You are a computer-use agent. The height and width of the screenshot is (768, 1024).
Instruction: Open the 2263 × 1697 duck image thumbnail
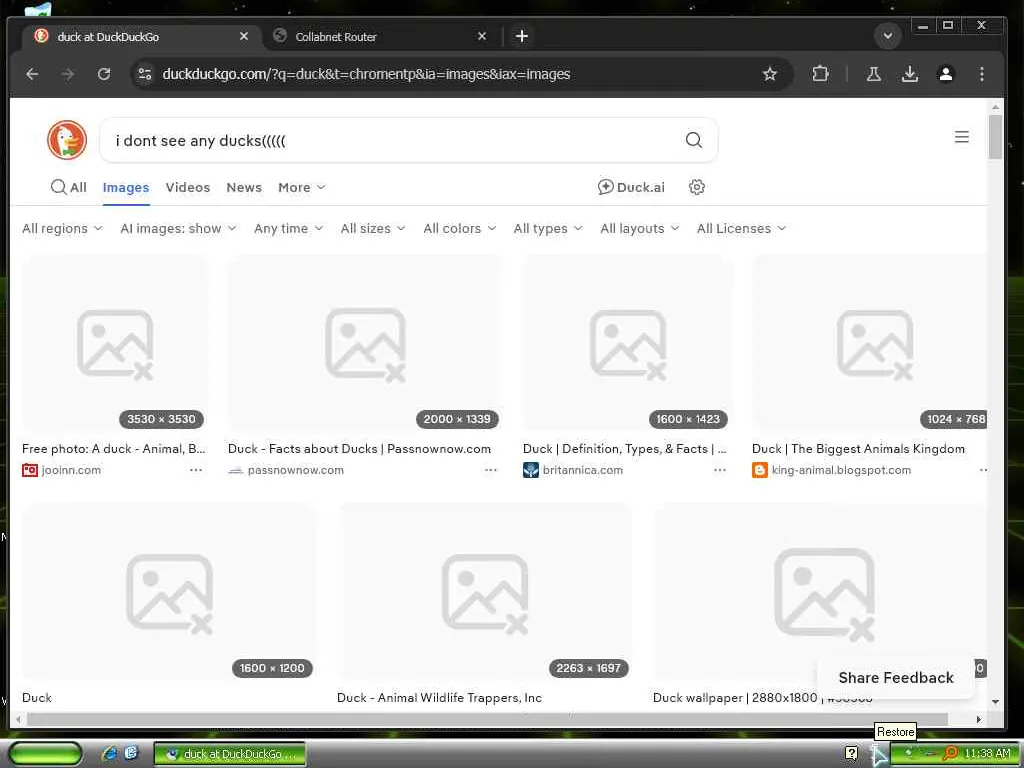[485, 592]
